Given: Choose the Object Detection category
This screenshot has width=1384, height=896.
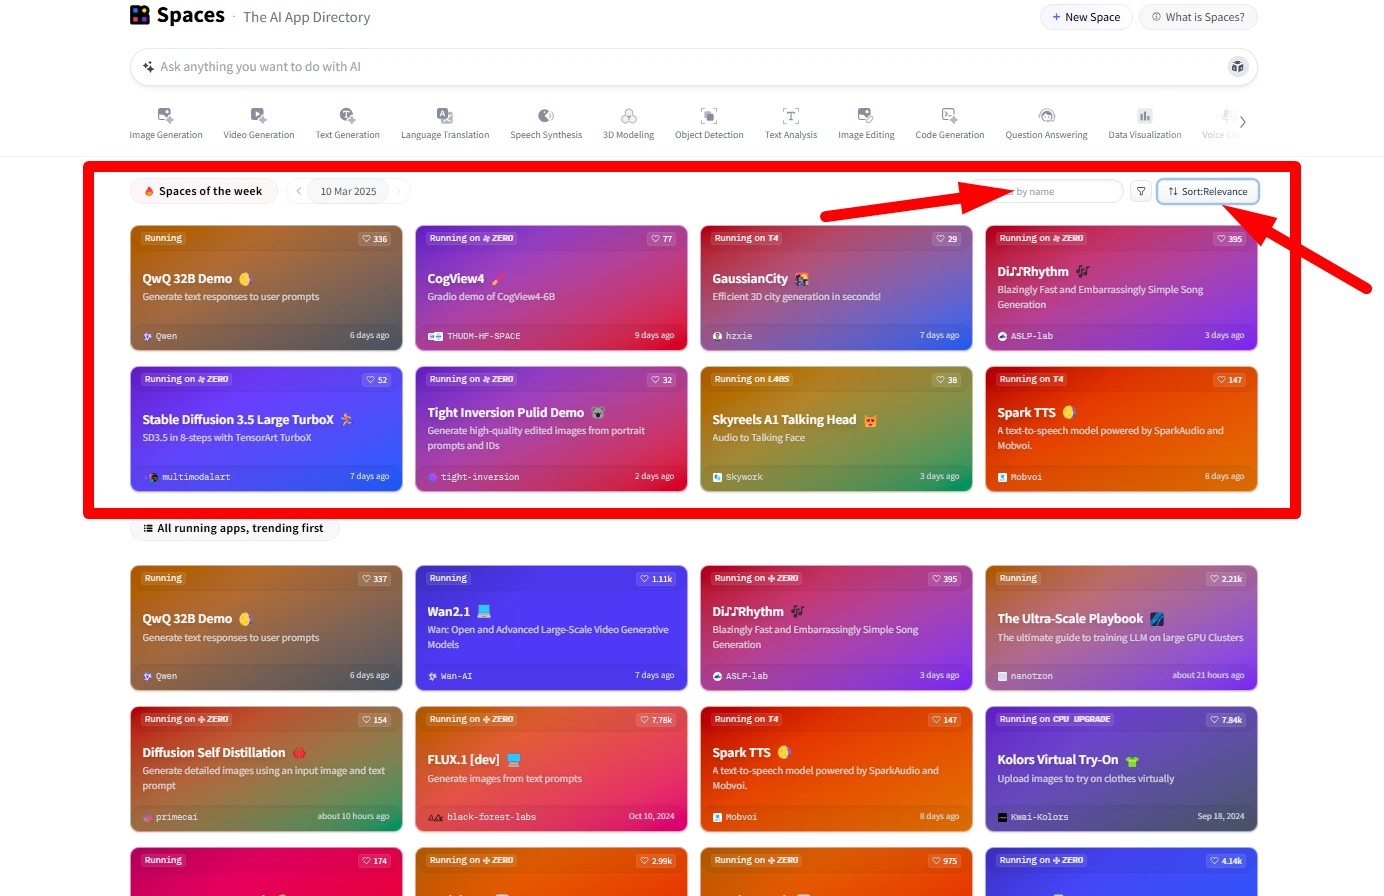Looking at the screenshot, I should [709, 123].
